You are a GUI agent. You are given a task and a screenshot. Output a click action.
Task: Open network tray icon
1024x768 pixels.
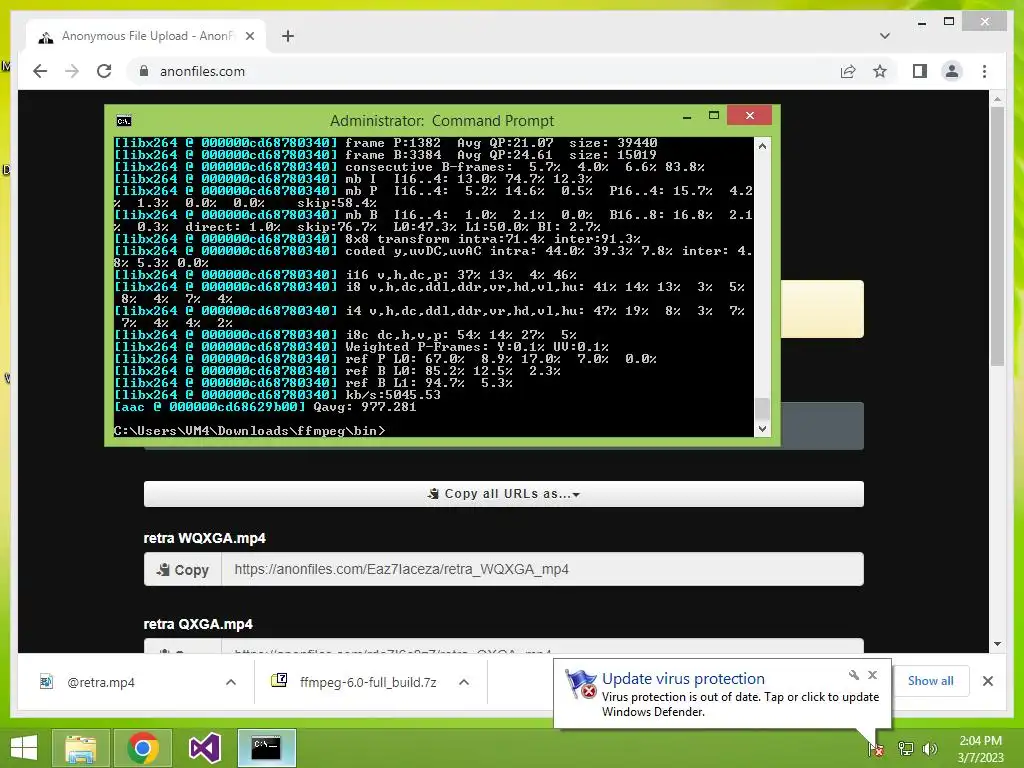[906, 749]
